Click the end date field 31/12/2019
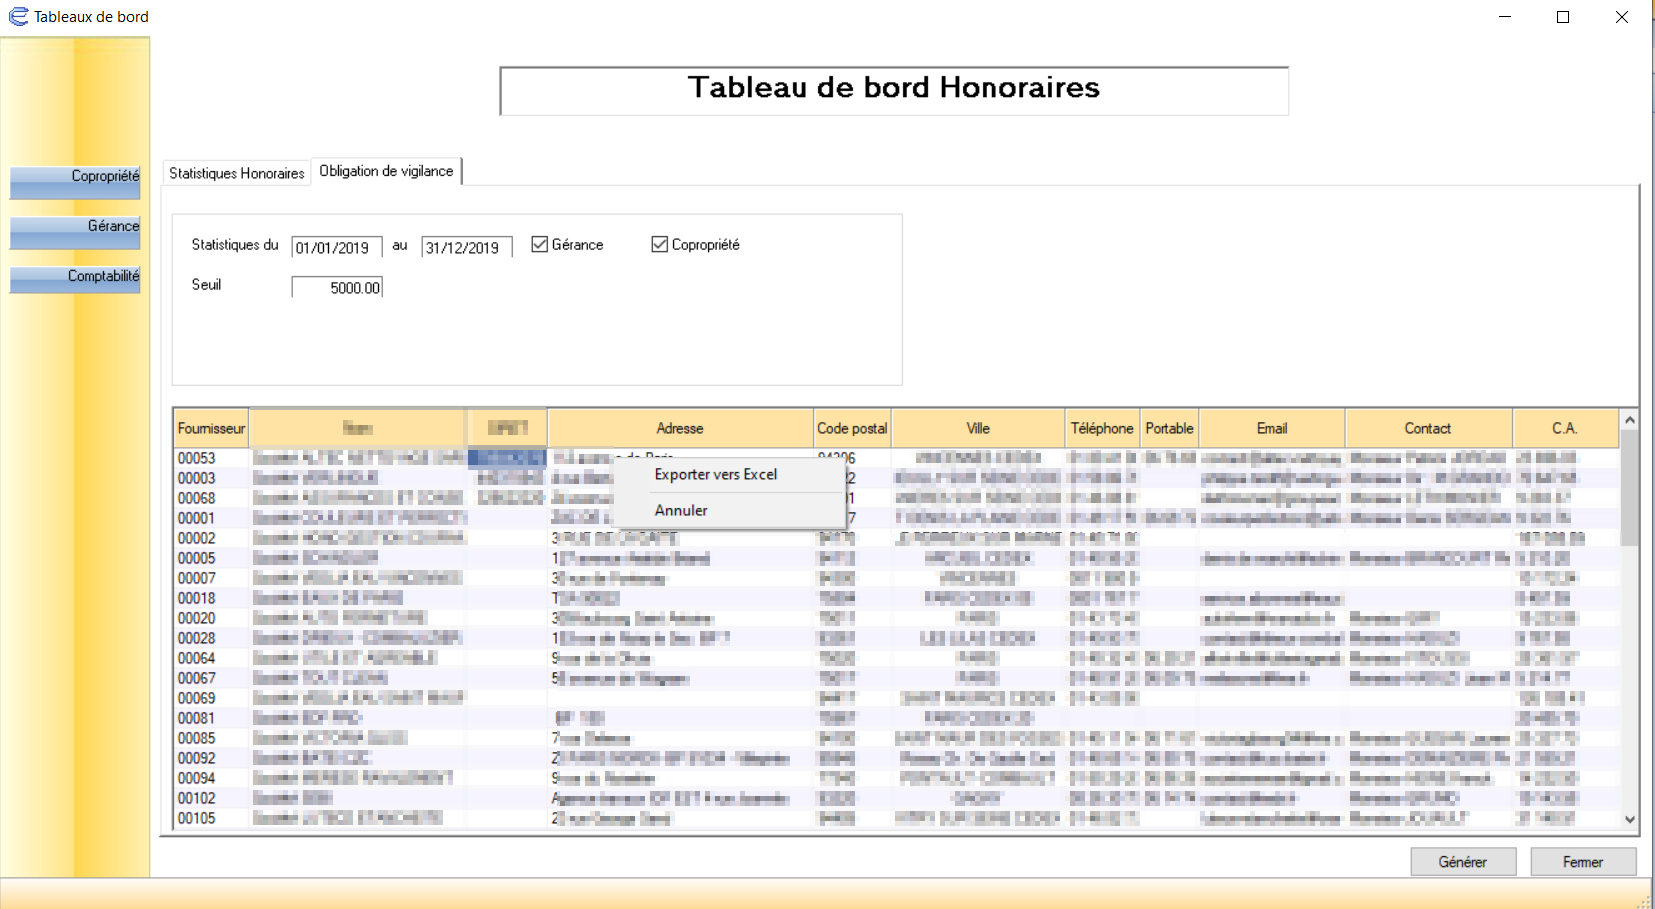The height and width of the screenshot is (909, 1655). point(467,248)
